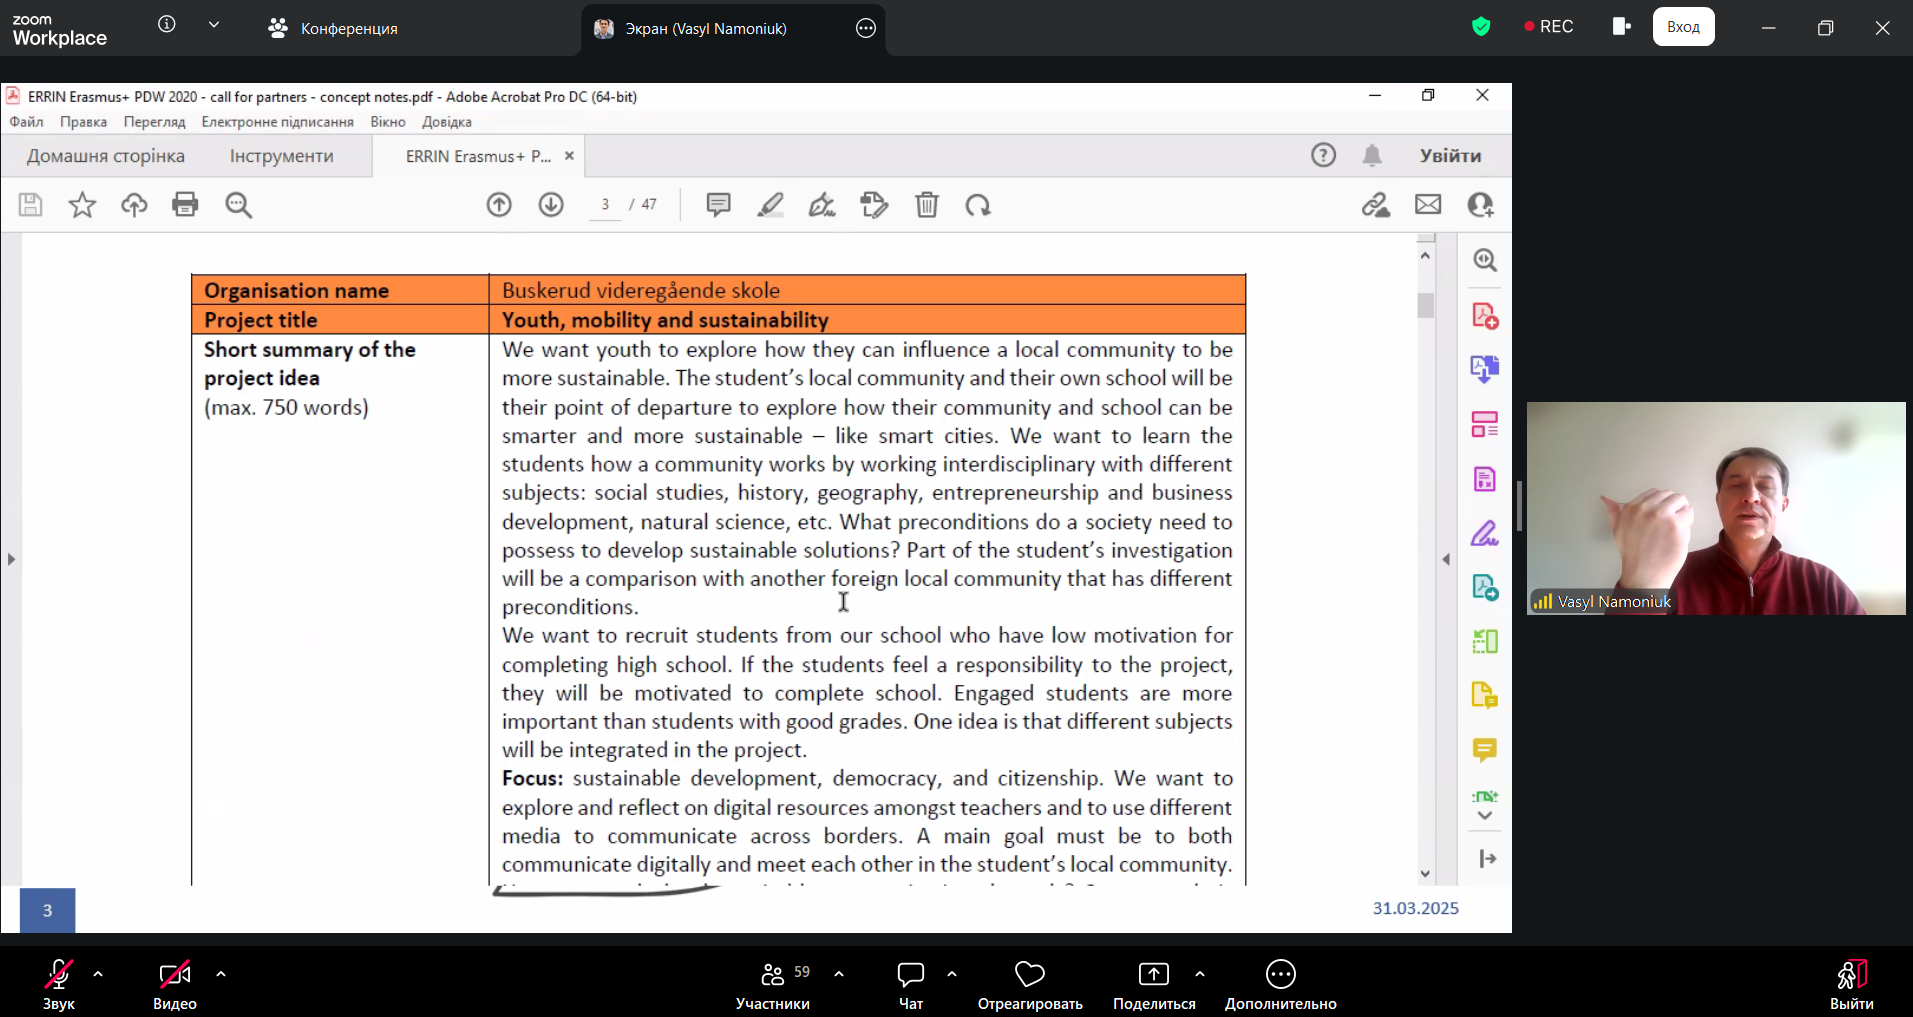Expand participants options arrow

(839, 973)
